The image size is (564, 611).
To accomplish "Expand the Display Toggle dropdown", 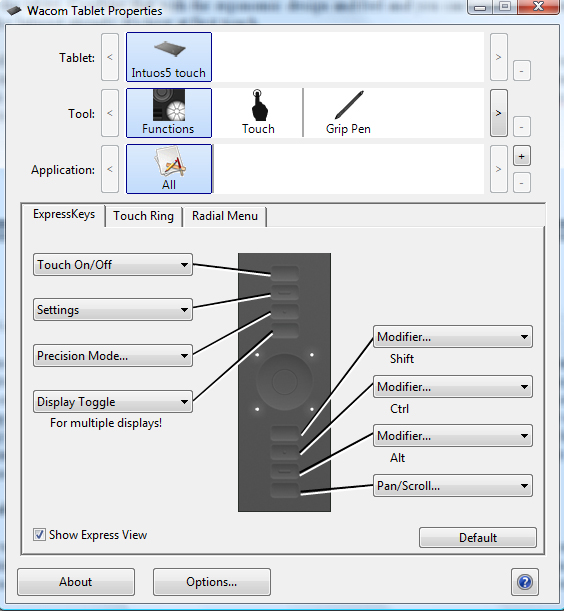I will click(113, 402).
